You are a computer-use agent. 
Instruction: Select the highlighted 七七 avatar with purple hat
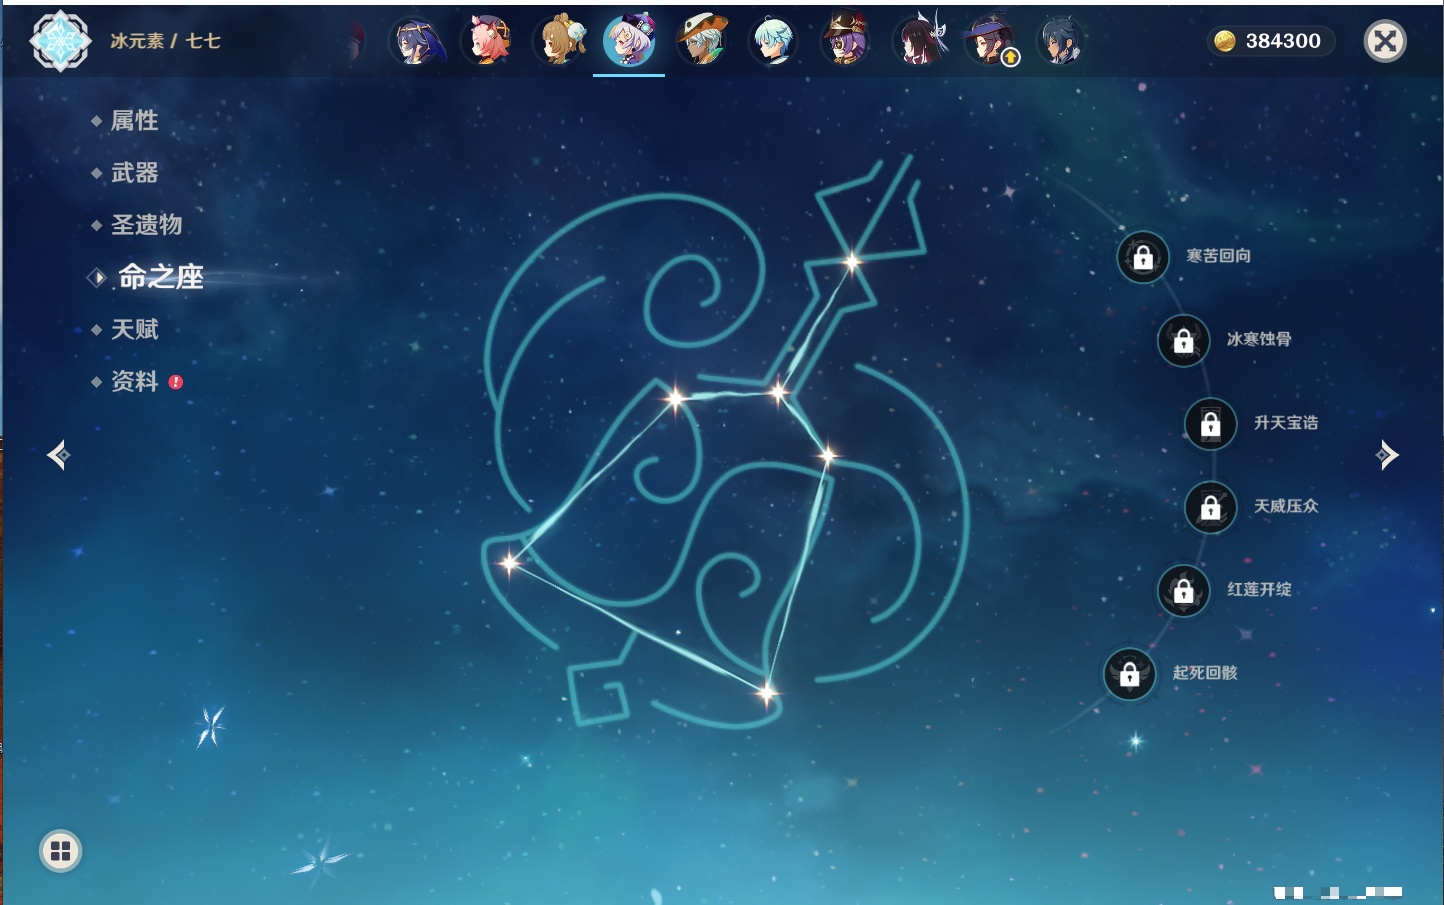coord(630,41)
